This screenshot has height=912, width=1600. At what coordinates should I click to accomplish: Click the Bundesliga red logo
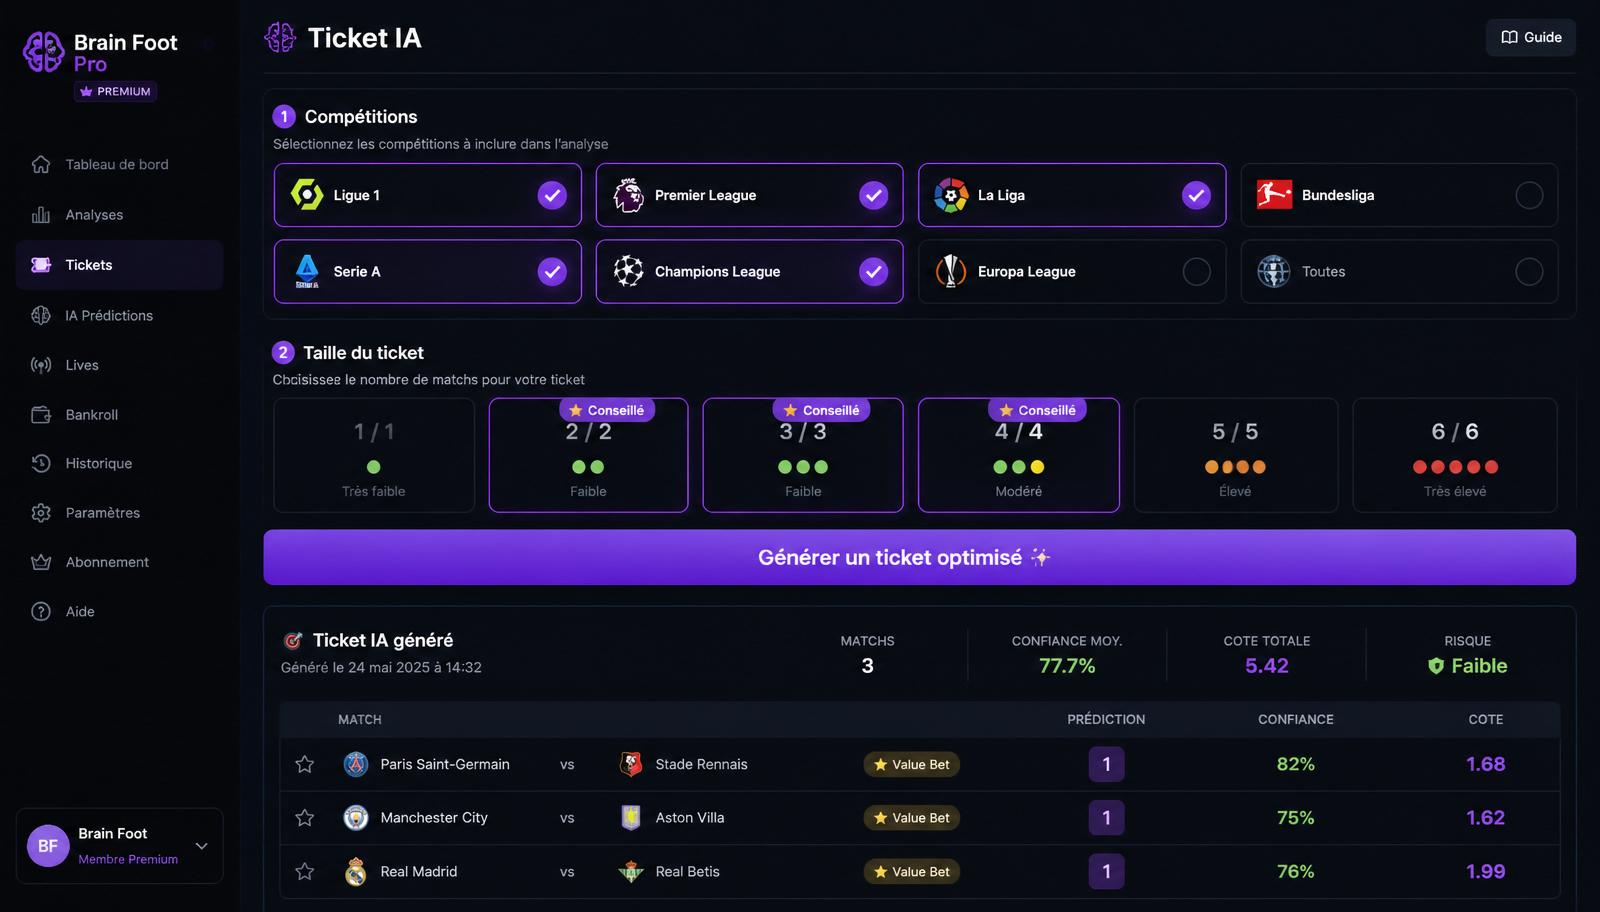[x=1274, y=195]
